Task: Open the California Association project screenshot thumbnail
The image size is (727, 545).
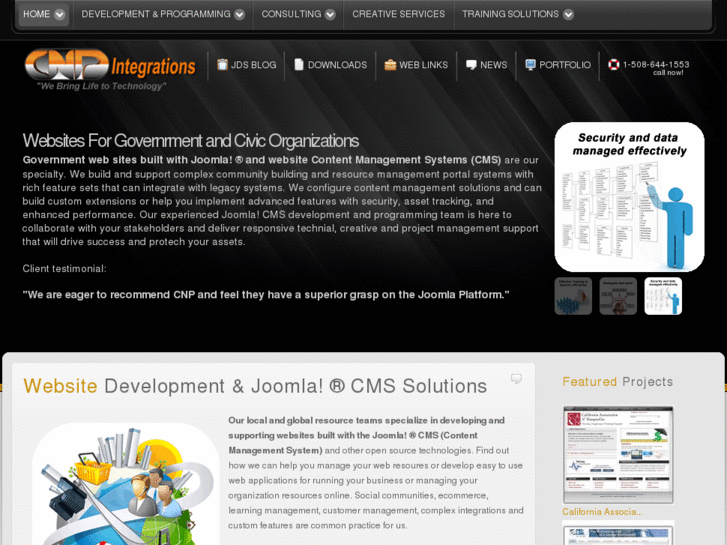Action: point(618,455)
